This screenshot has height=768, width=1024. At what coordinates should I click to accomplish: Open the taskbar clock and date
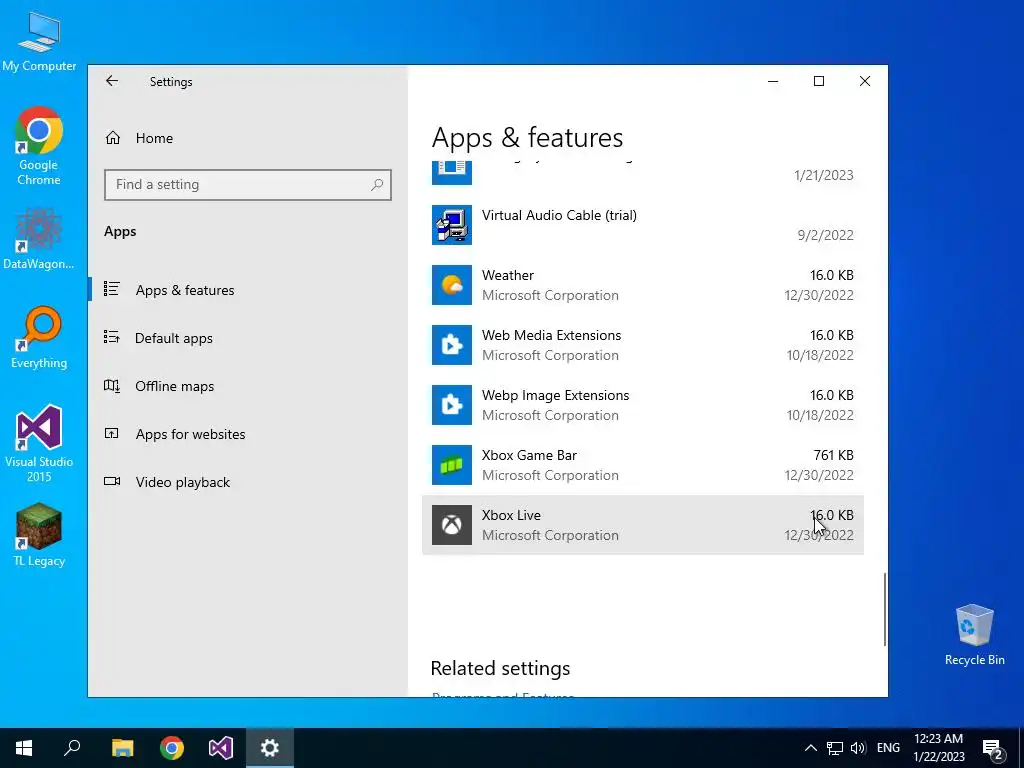coord(938,748)
